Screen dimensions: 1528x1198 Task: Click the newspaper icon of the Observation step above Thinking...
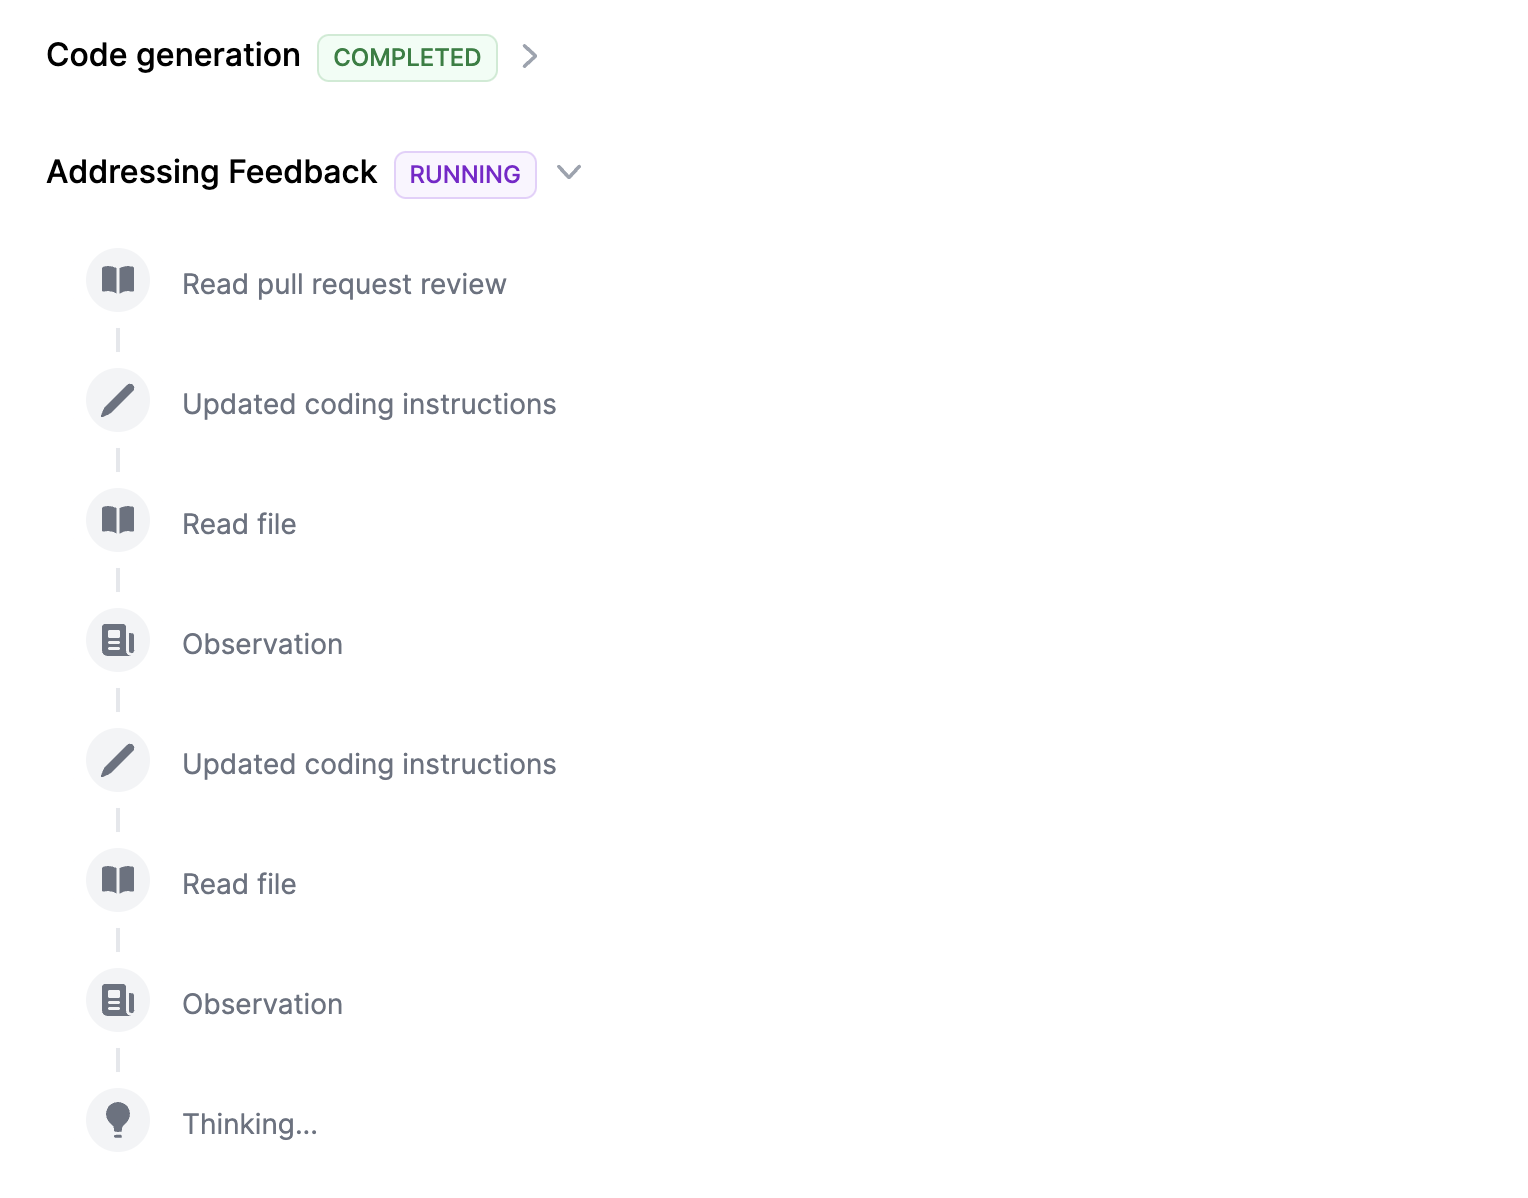point(118,1000)
